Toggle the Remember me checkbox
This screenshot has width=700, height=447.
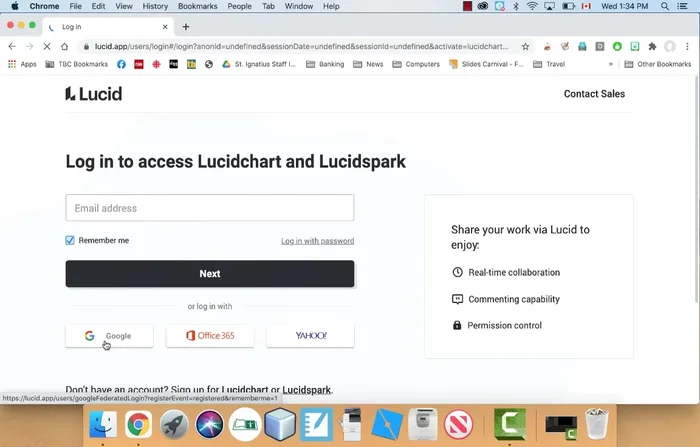[70, 240]
